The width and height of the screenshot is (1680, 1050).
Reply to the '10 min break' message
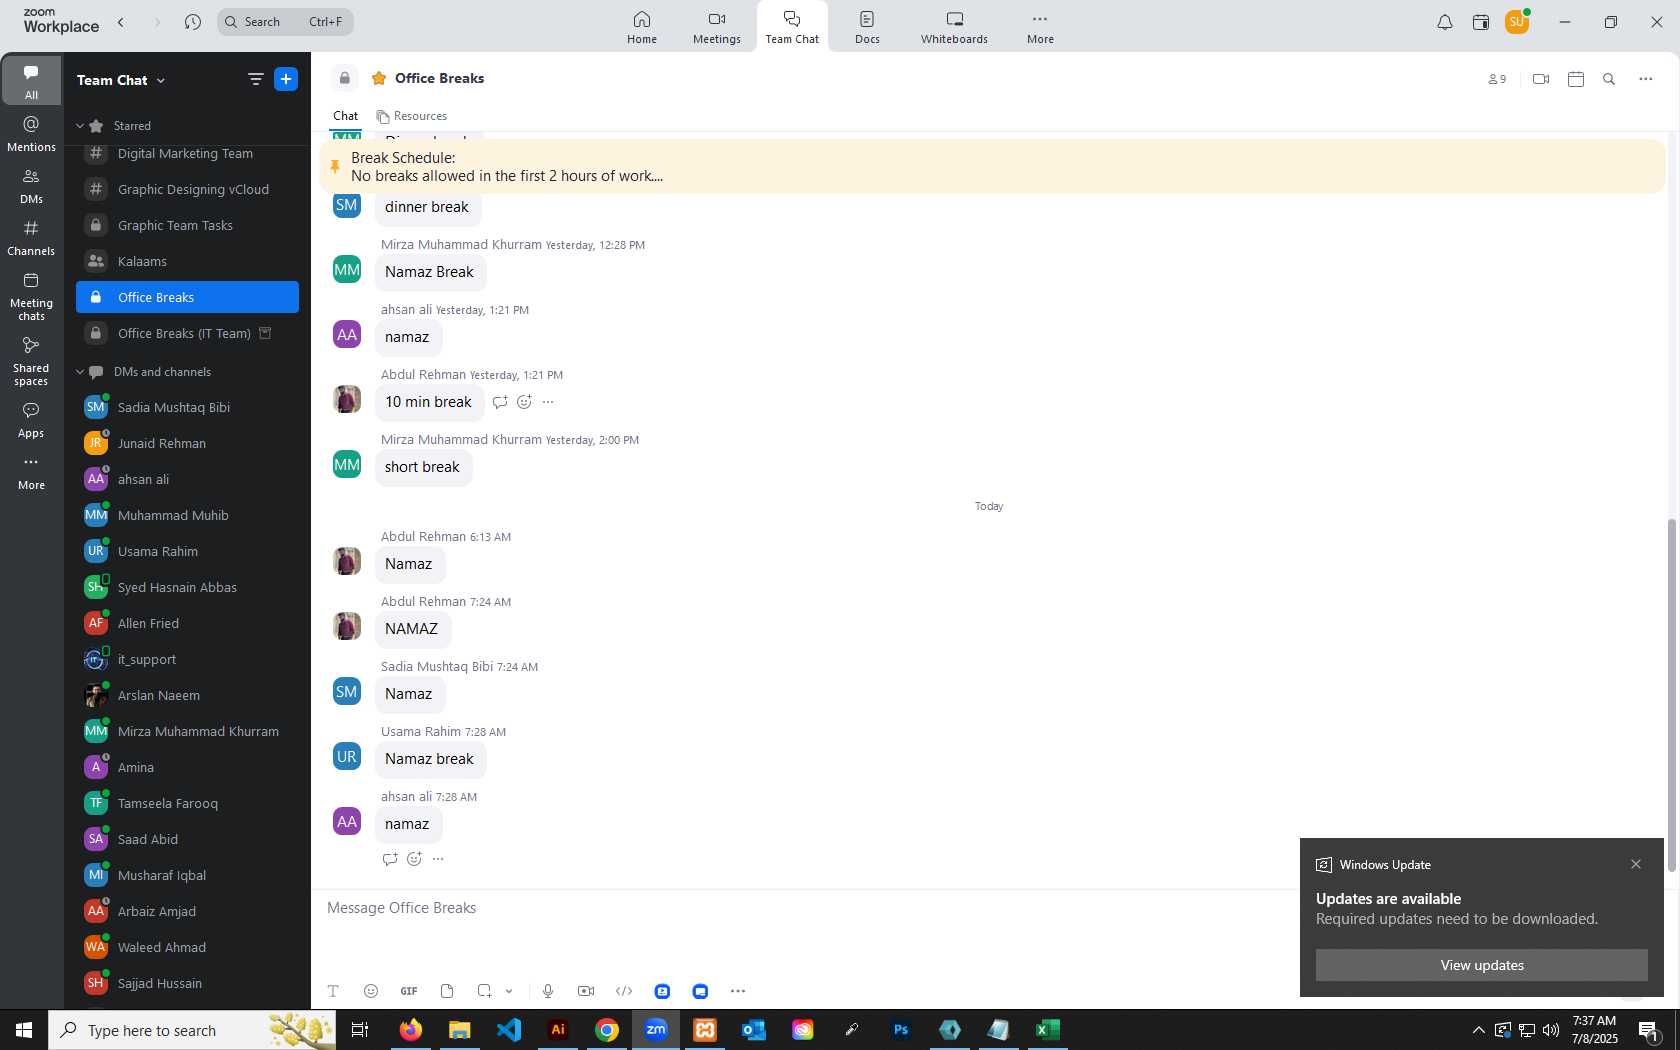[500, 402]
